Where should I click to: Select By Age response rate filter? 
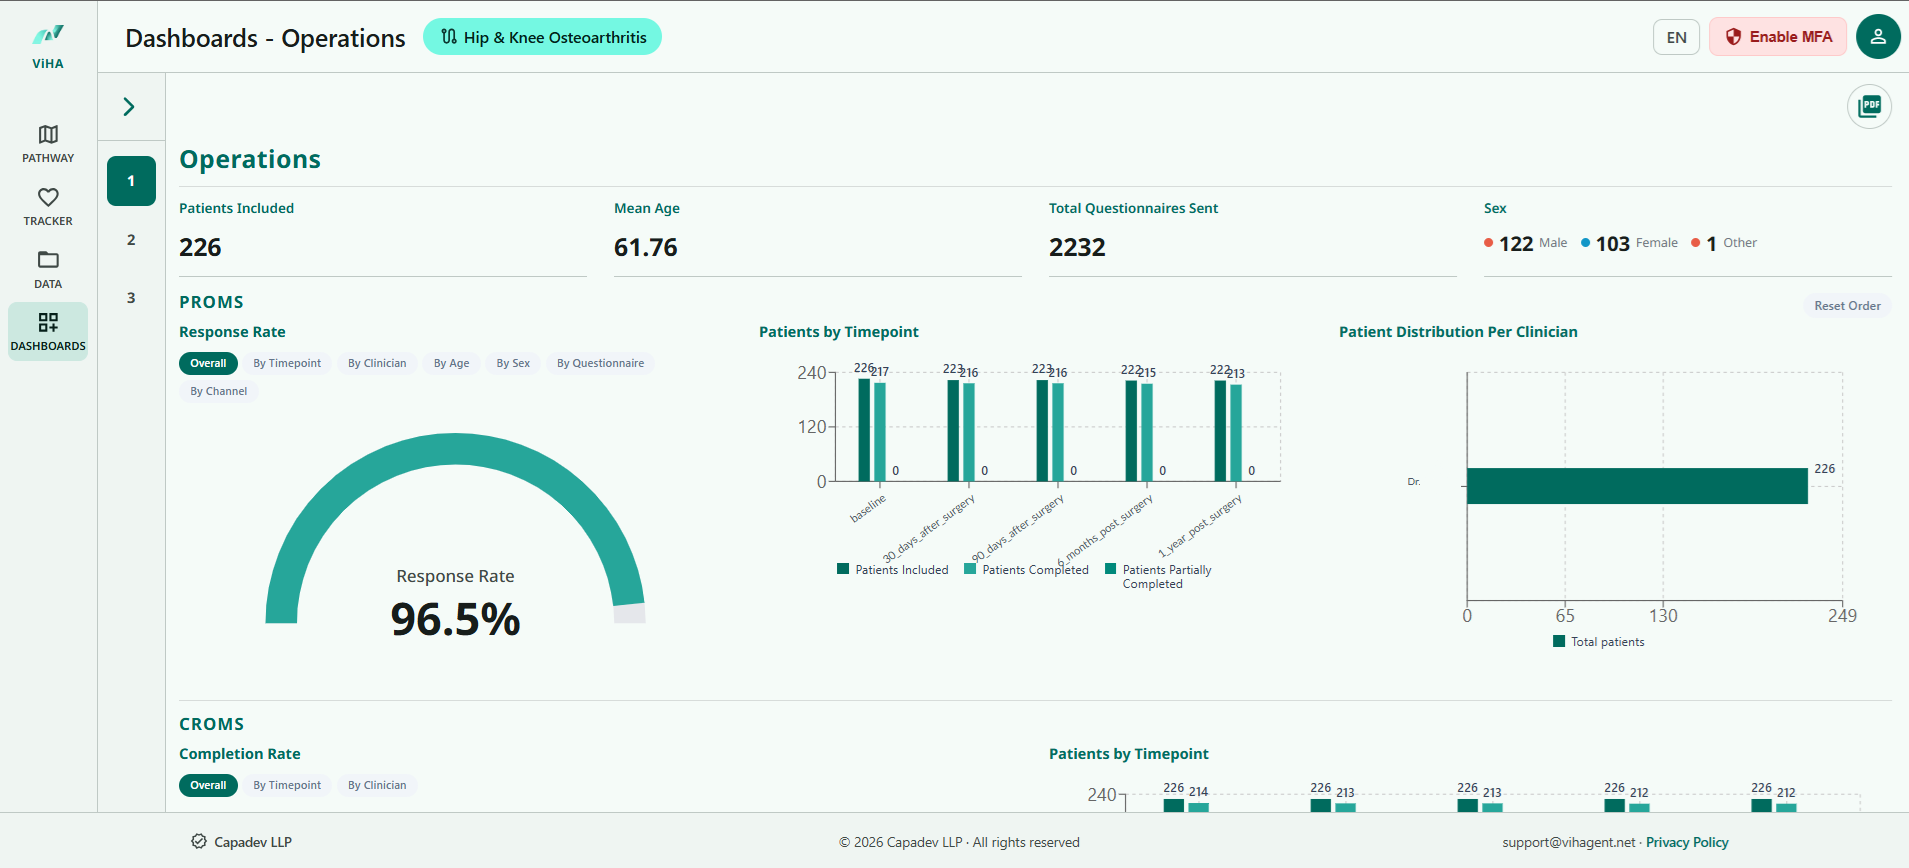[451, 363]
